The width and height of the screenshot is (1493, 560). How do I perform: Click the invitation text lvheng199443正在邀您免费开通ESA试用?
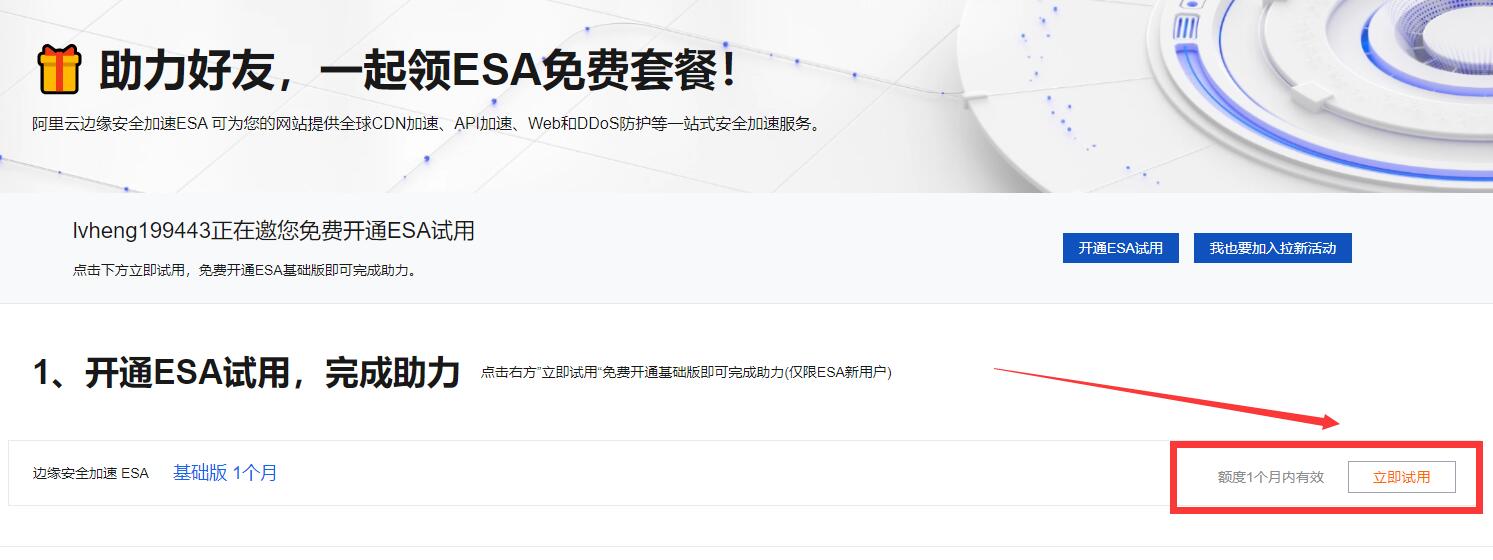tap(273, 231)
